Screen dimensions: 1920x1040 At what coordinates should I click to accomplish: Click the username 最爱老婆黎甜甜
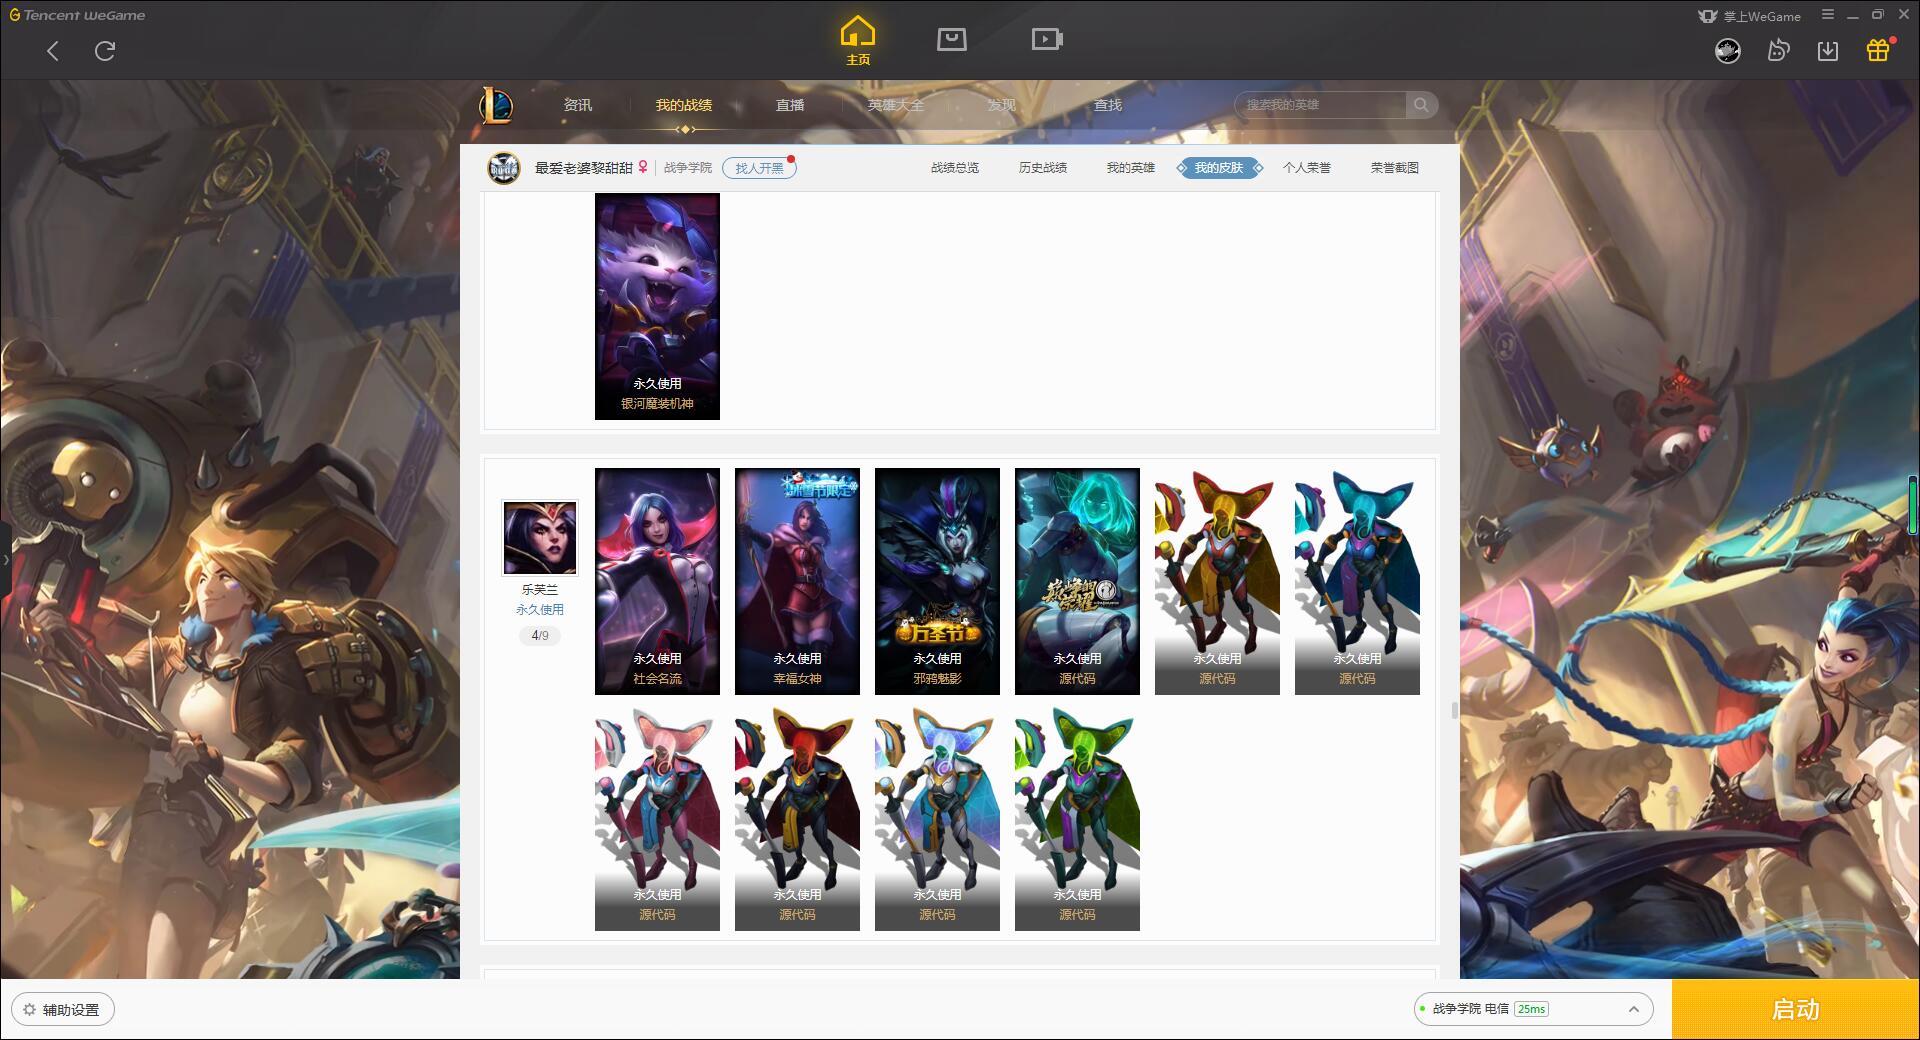pos(584,168)
